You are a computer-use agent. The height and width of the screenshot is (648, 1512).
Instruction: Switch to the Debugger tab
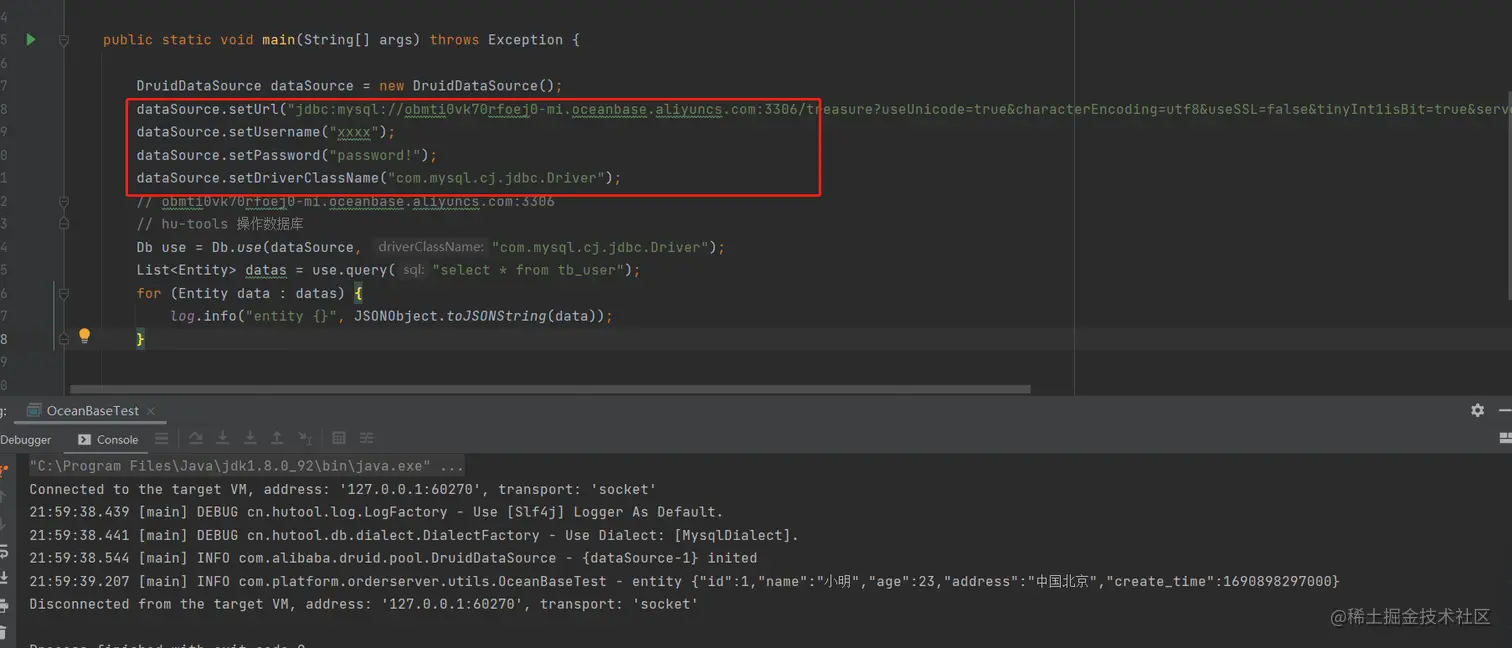[x=26, y=439]
